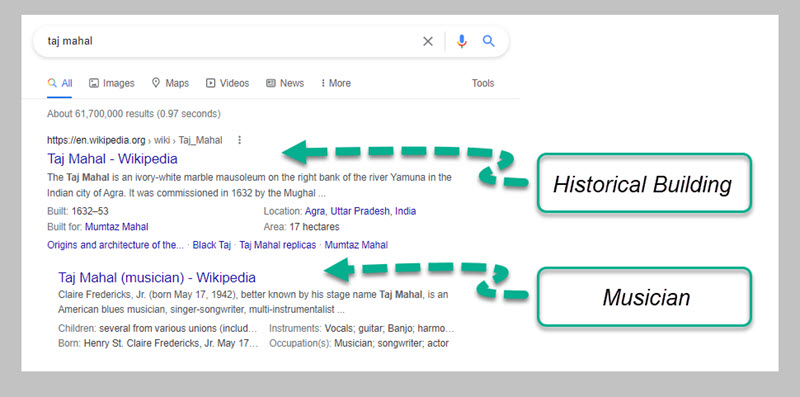This screenshot has width=800, height=397.
Task: Clear the search box with the X icon
Action: pos(428,41)
